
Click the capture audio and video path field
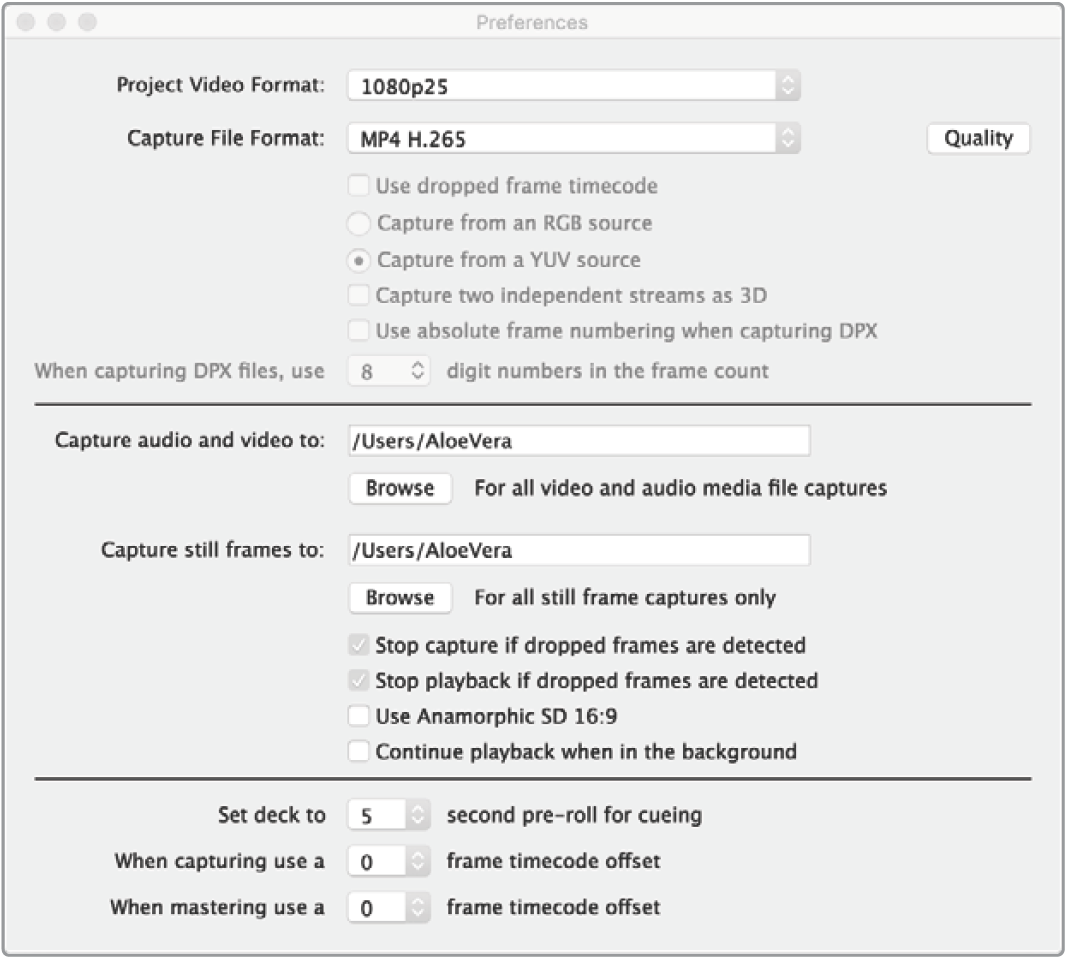point(578,441)
